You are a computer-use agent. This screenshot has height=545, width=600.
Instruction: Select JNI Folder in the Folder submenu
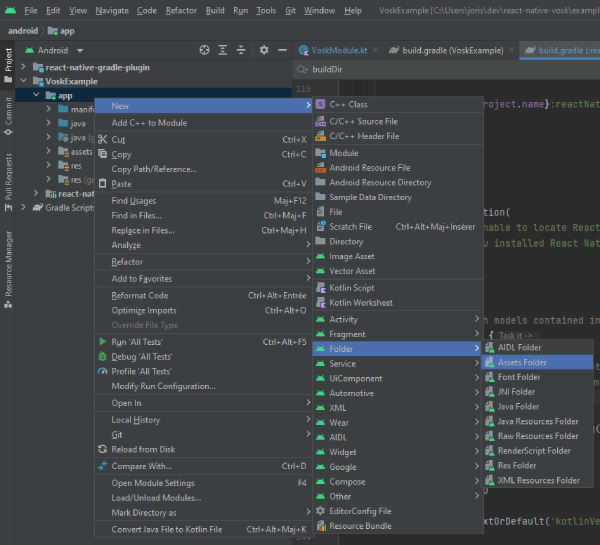coord(537,392)
